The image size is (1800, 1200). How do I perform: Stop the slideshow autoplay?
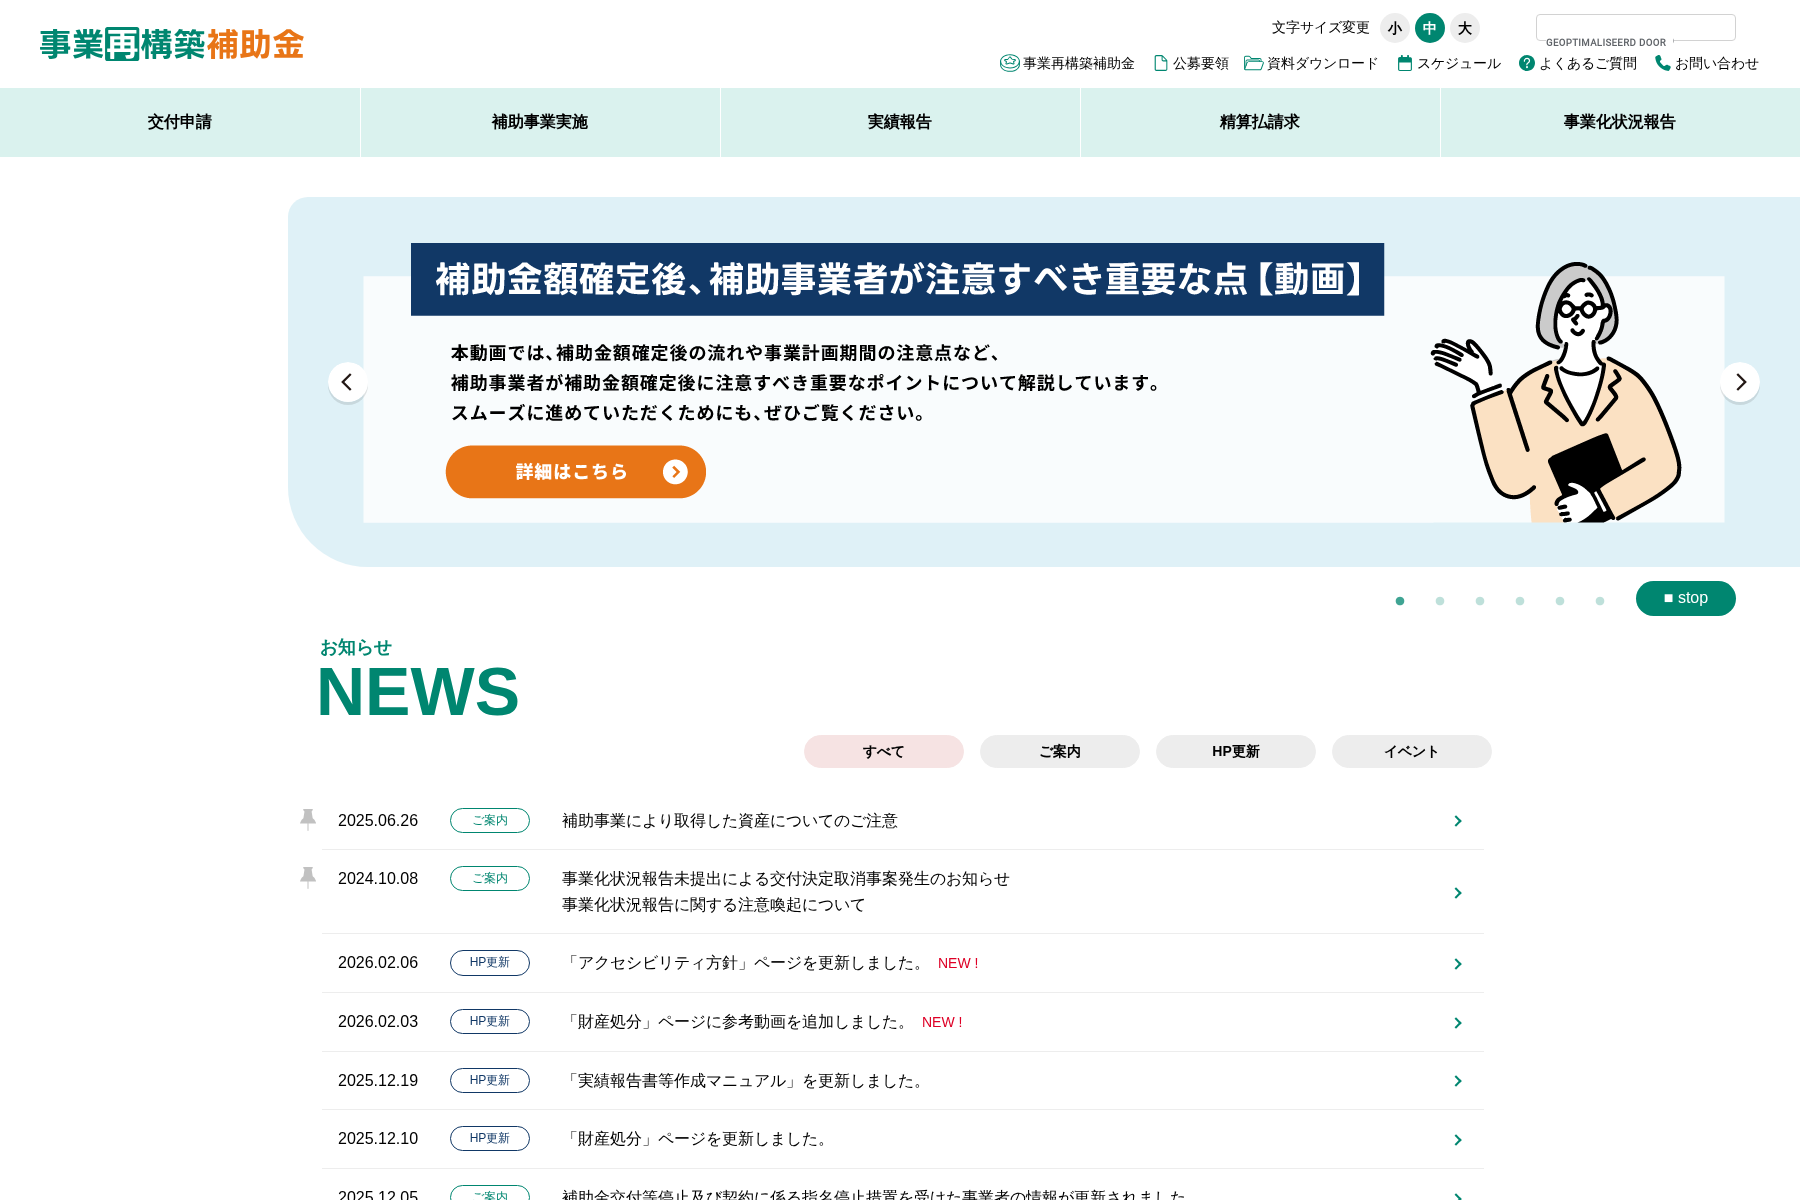pyautogui.click(x=1685, y=598)
